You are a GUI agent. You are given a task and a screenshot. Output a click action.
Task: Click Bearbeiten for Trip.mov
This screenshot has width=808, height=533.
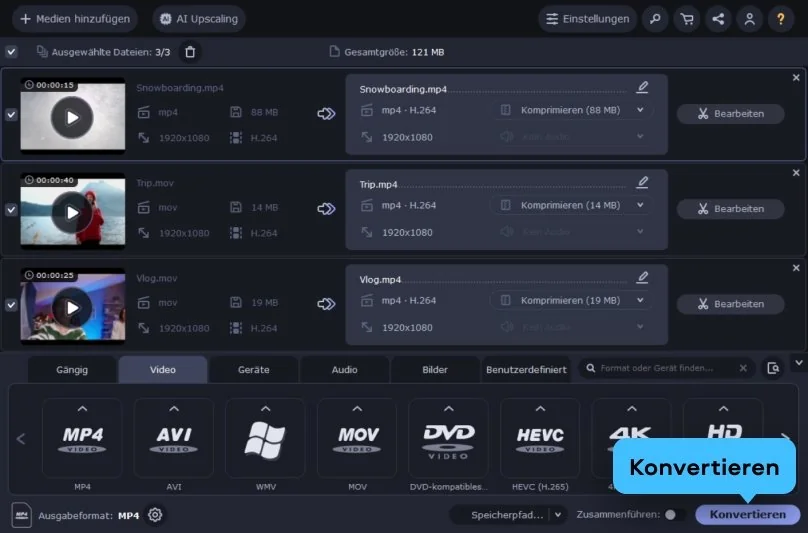pyautogui.click(x=731, y=209)
